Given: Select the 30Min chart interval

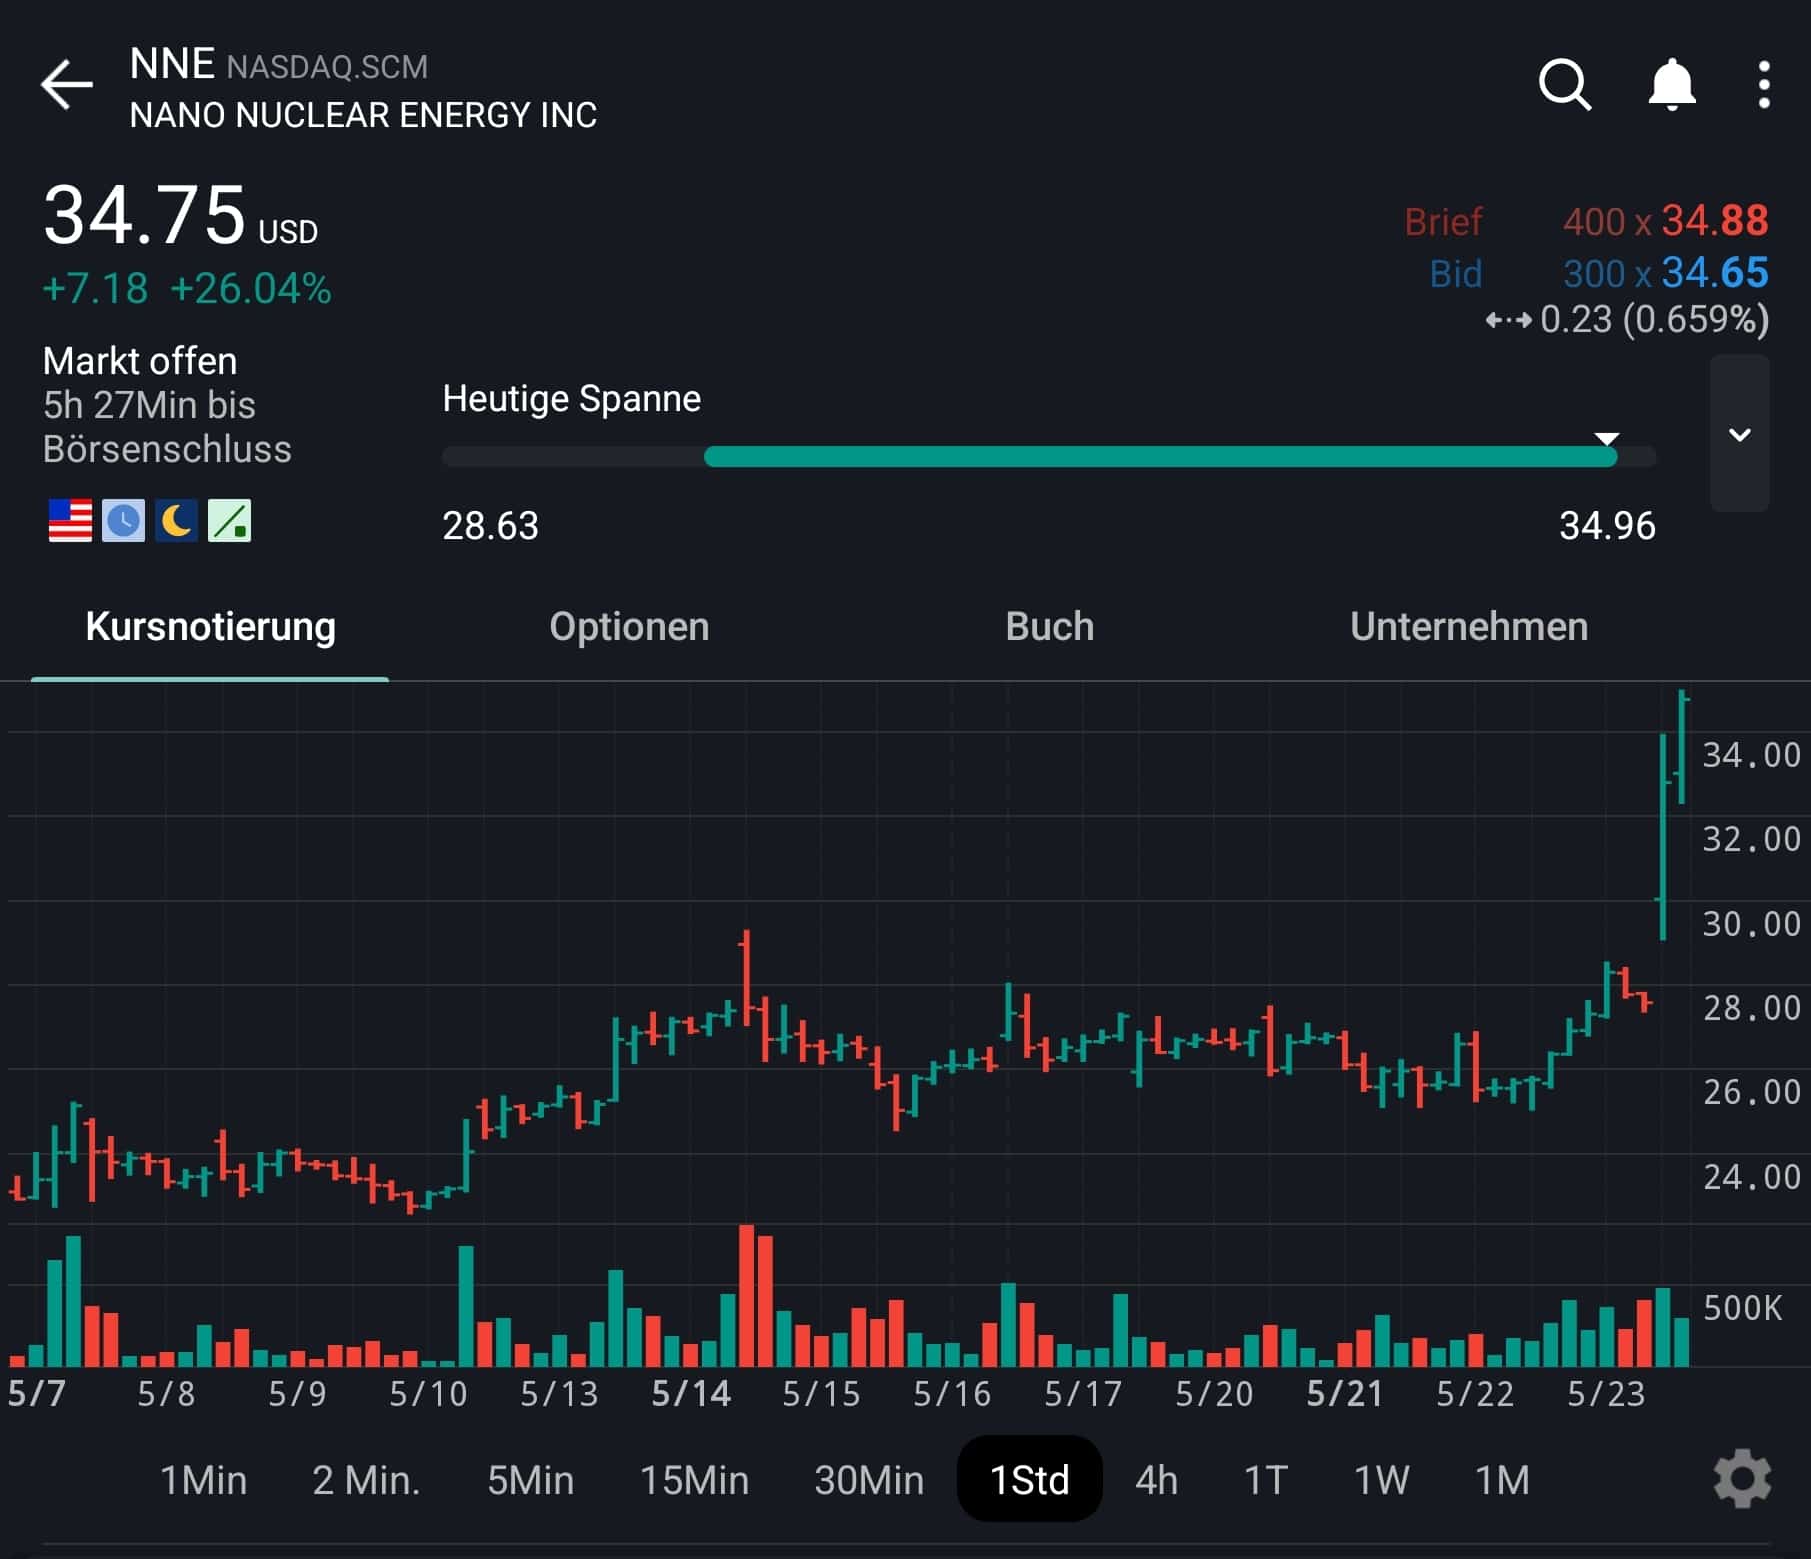Looking at the screenshot, I should pyautogui.click(x=869, y=1480).
